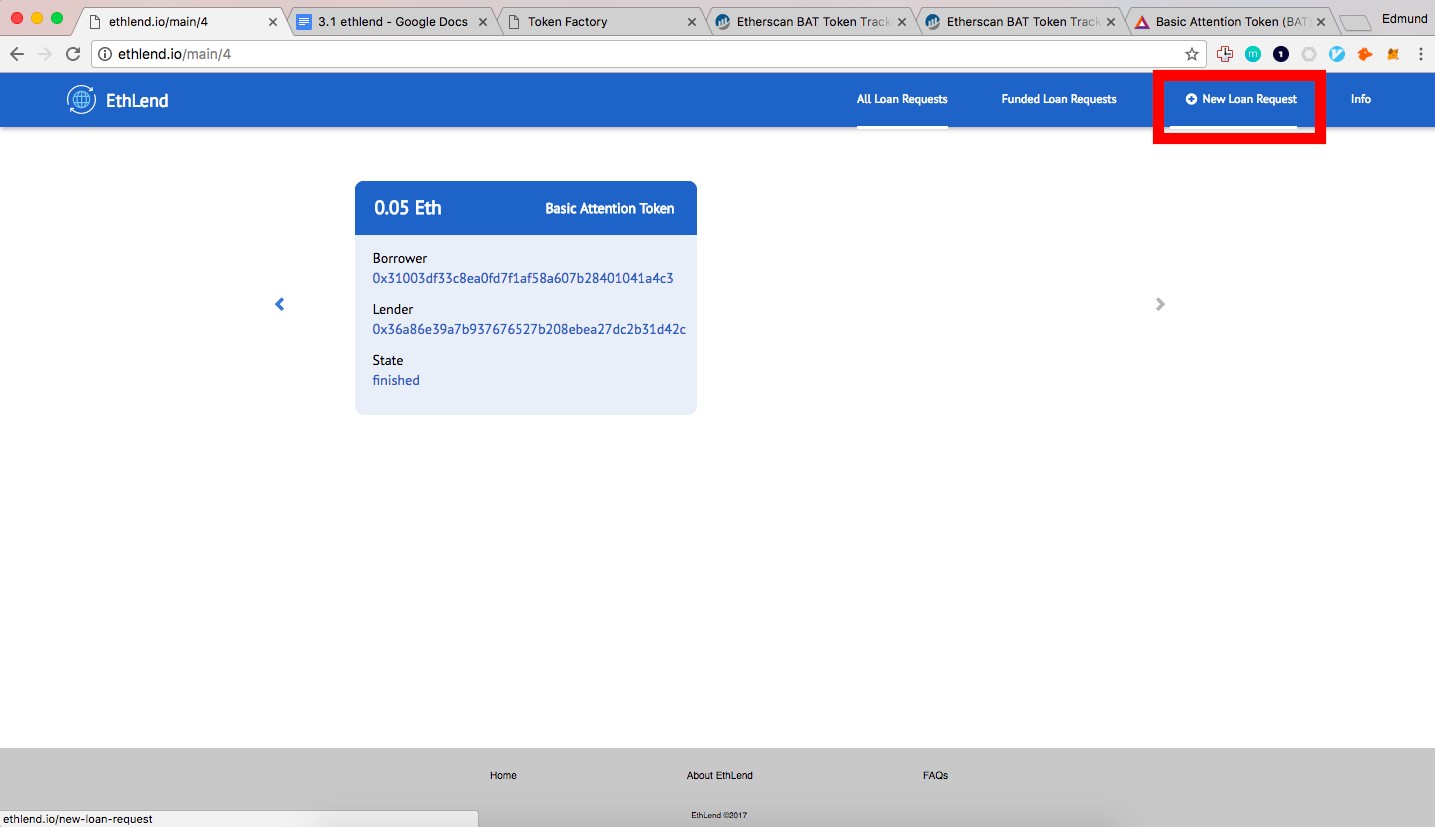Open the All Loan Requests page
1435x827 pixels.
[902, 99]
